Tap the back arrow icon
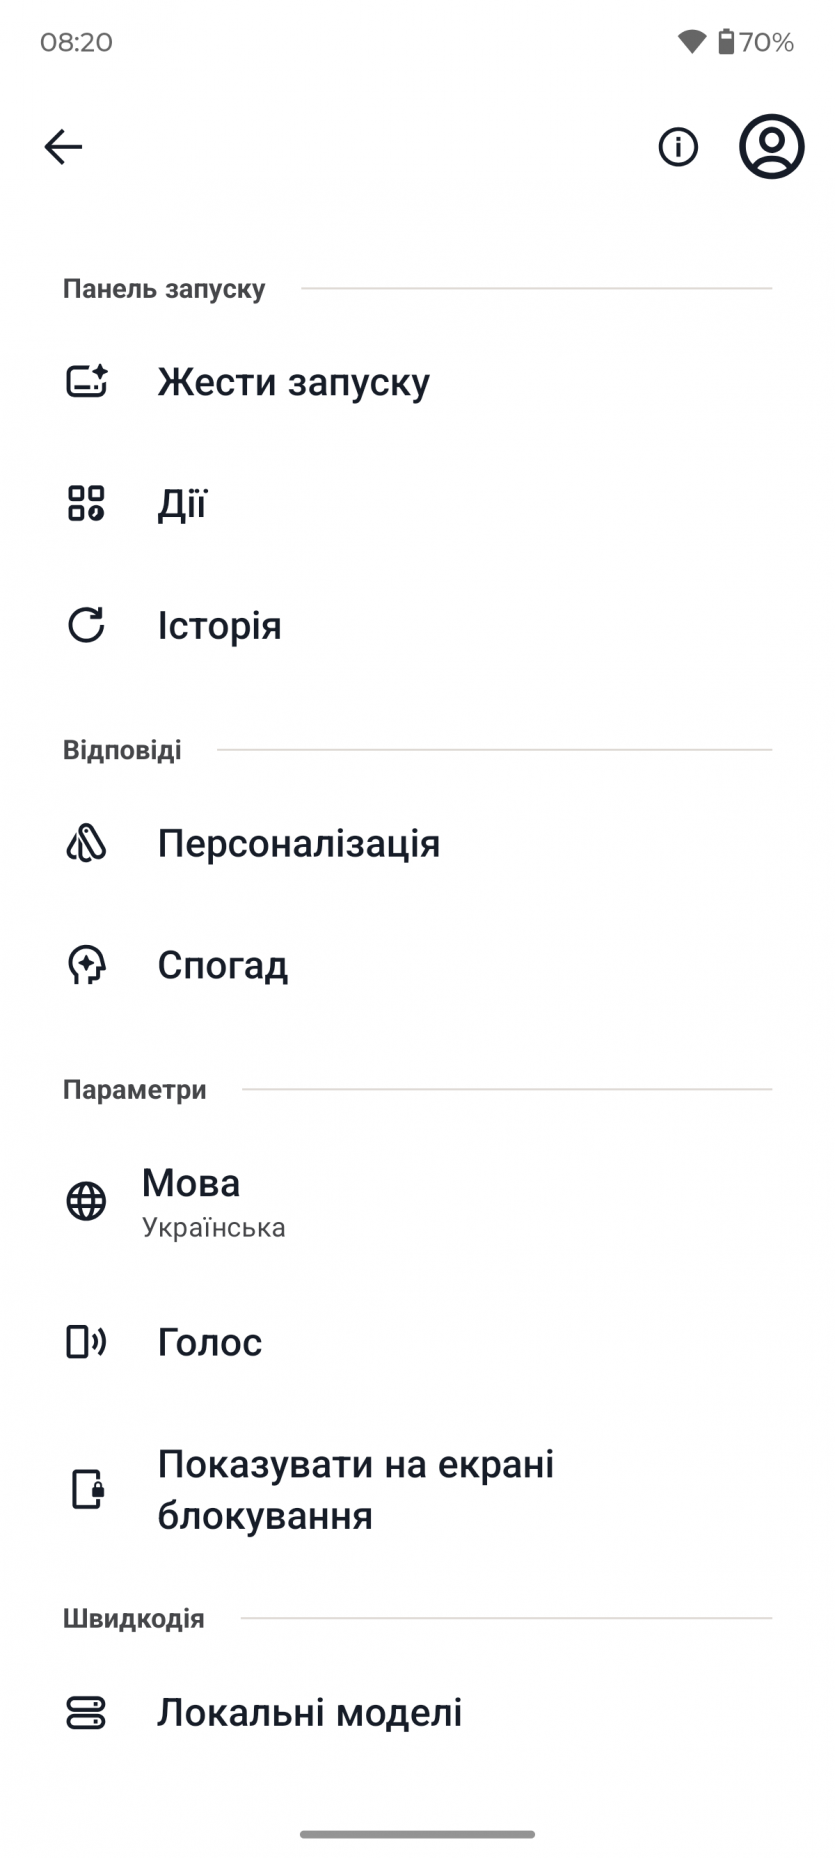This screenshot has width=835, height=1858. click(x=63, y=147)
